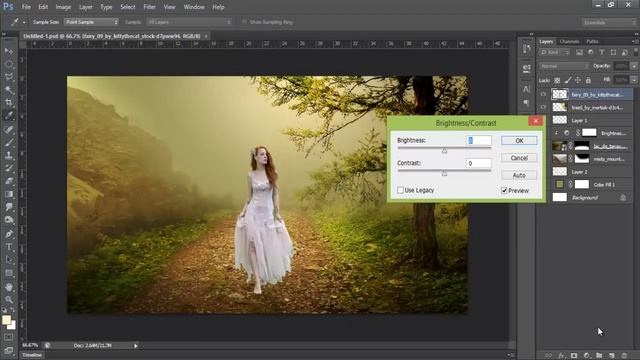Viewport: 640px width, 360px height.
Task: Toggle lock image pixels brush icon
Action: click(x=568, y=80)
